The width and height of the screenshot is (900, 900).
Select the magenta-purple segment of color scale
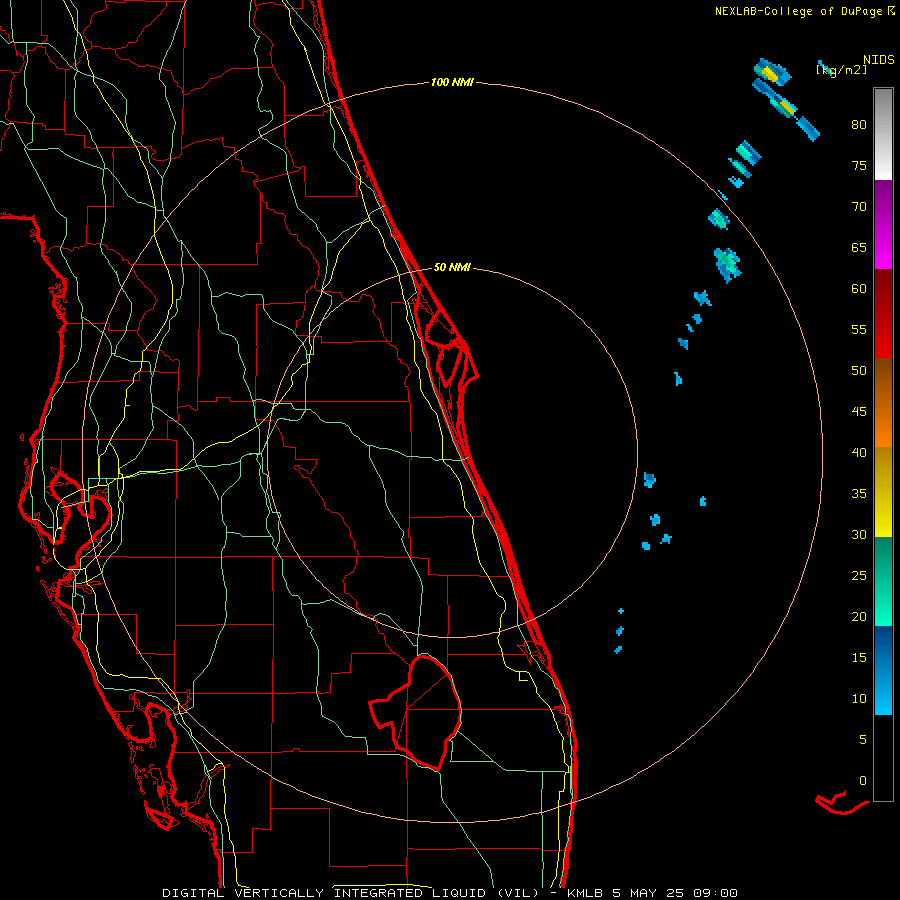coord(883,224)
